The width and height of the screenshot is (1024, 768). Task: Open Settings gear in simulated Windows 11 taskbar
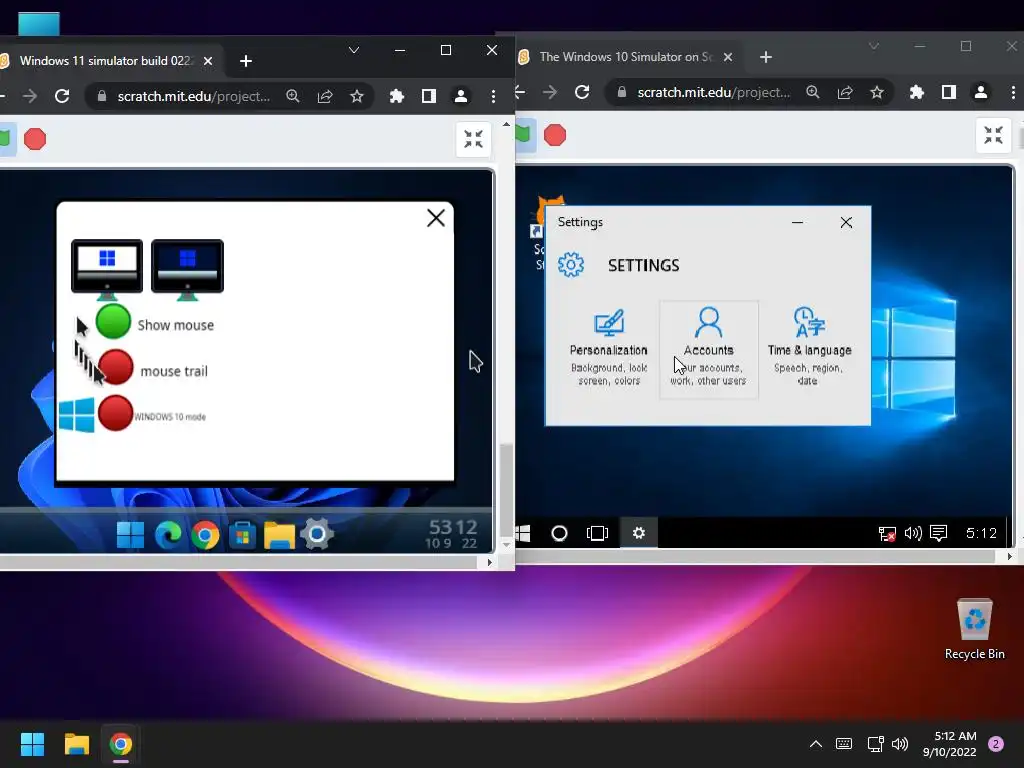pyautogui.click(x=317, y=534)
